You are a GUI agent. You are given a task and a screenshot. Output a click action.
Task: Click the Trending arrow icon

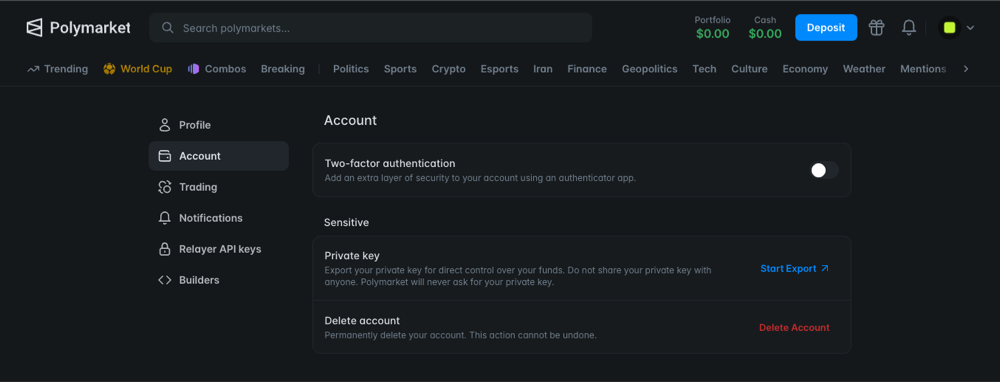pyautogui.click(x=33, y=69)
